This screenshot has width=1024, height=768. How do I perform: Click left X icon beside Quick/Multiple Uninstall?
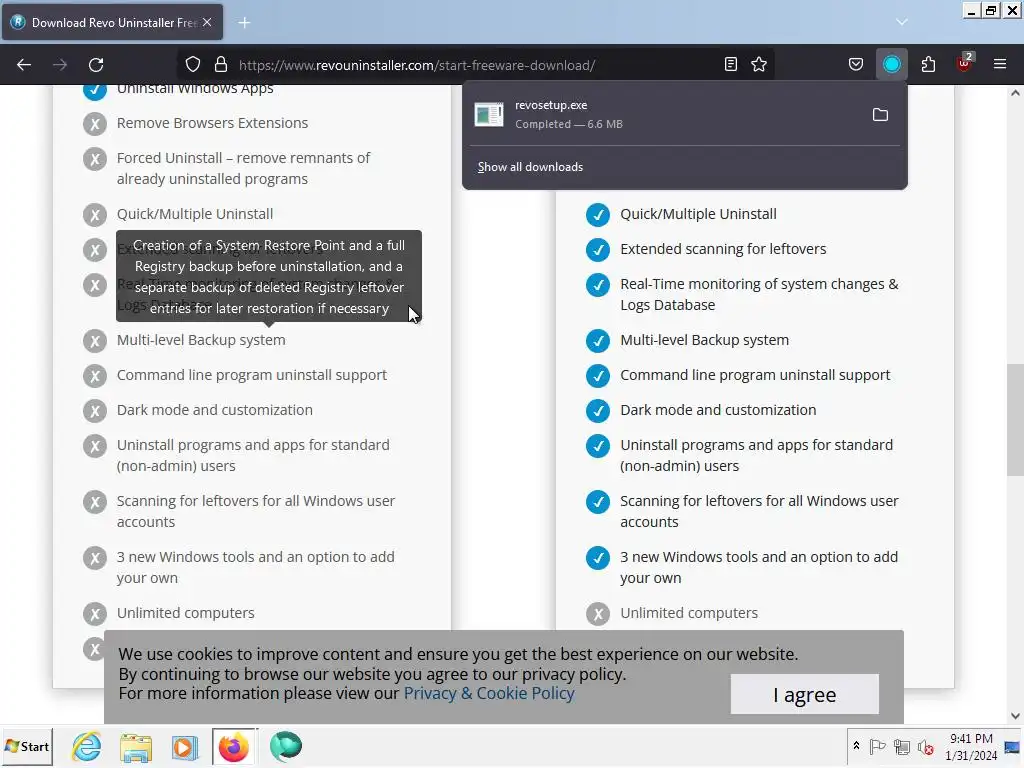point(95,215)
